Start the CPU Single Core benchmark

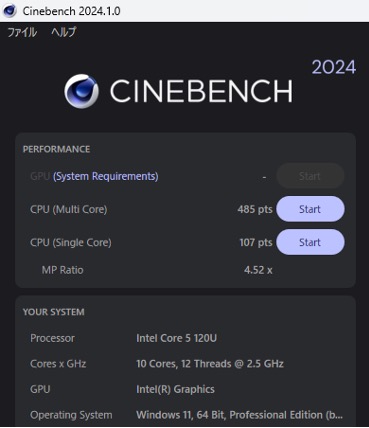pos(310,242)
